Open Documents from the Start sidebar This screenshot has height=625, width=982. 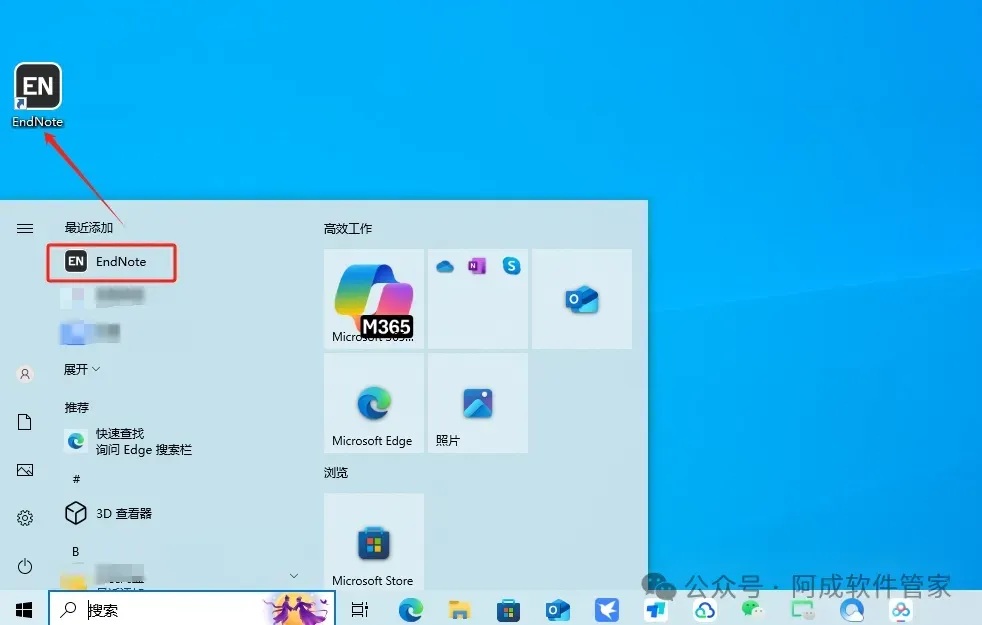pyautogui.click(x=25, y=422)
